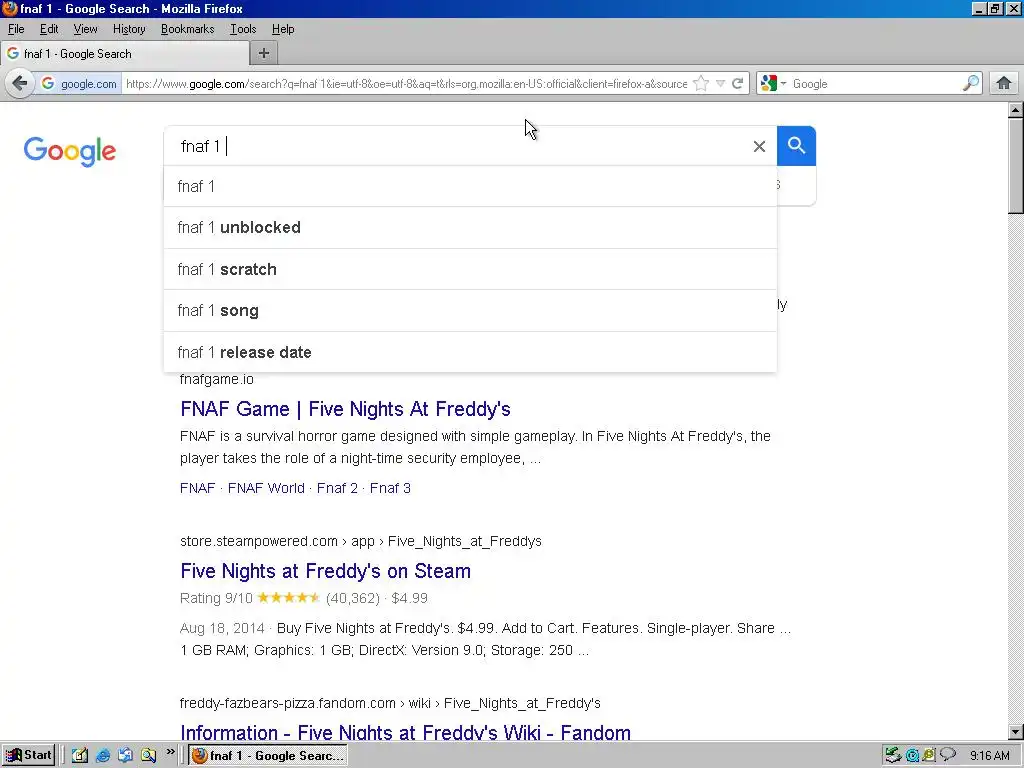Click the scrollbar up arrow
The image size is (1024, 768).
pos(1016,110)
